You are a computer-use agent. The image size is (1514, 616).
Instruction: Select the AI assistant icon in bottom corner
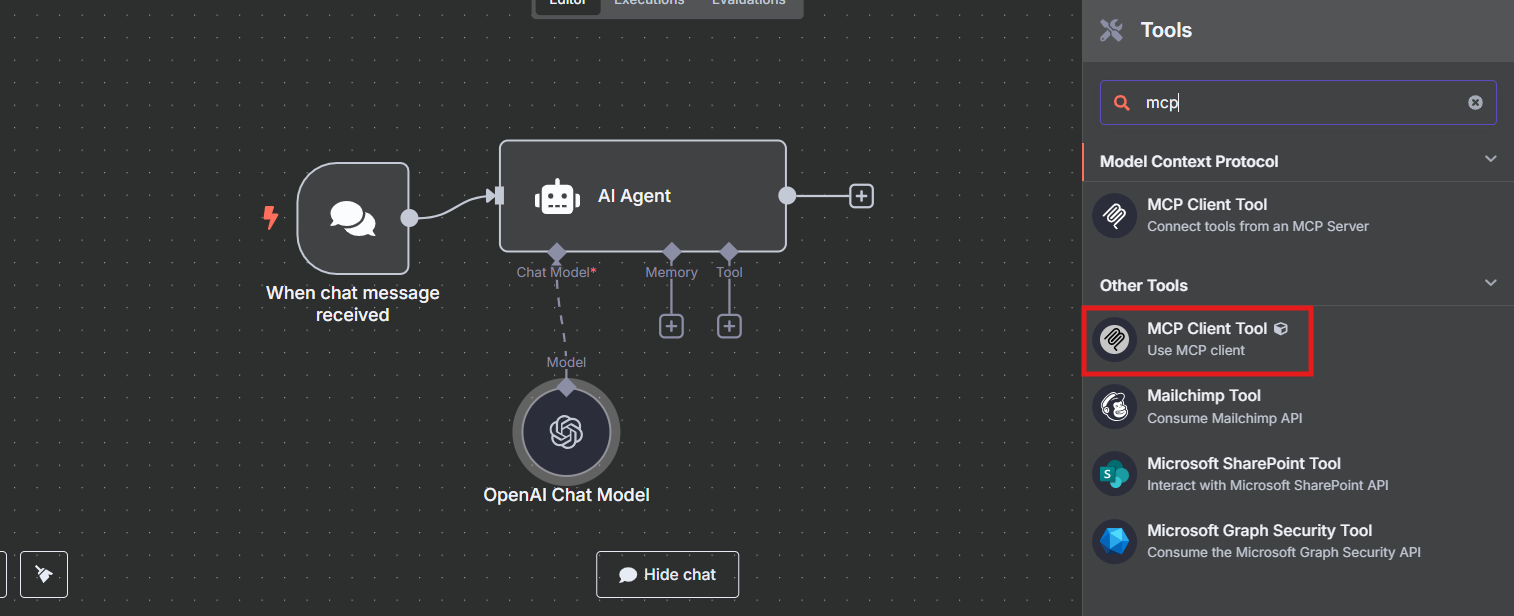[43, 574]
